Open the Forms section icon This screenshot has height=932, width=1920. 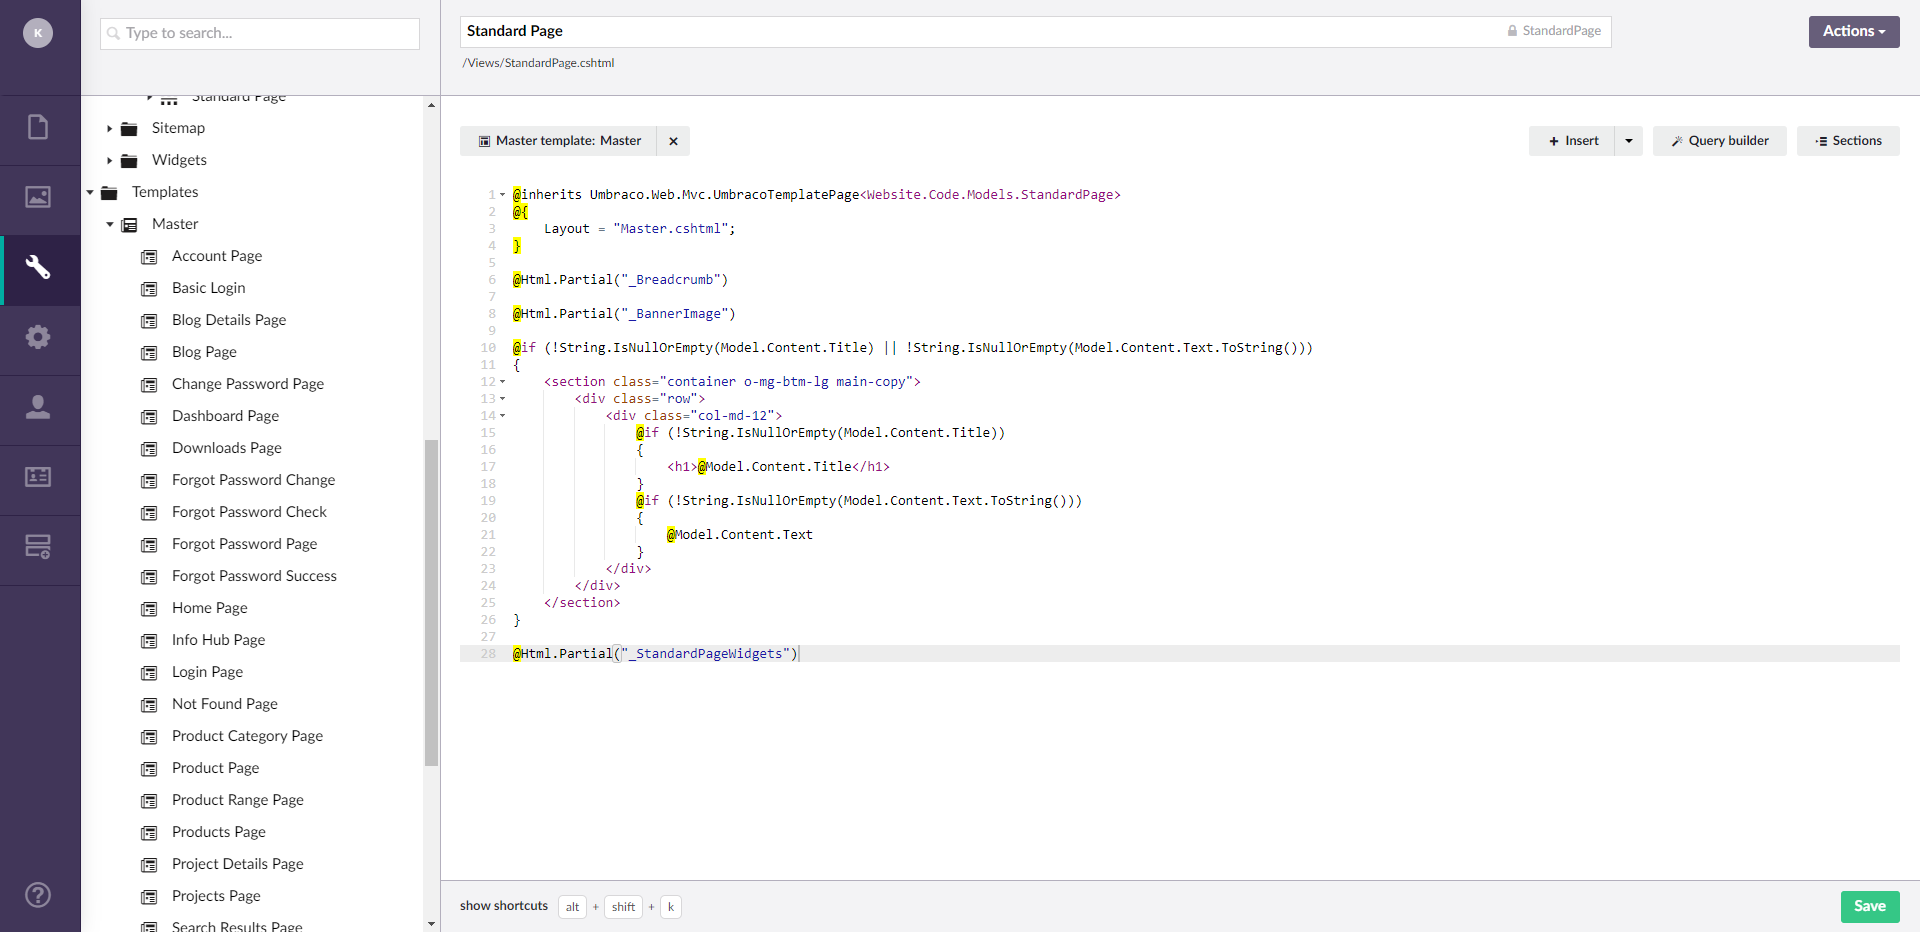point(38,547)
